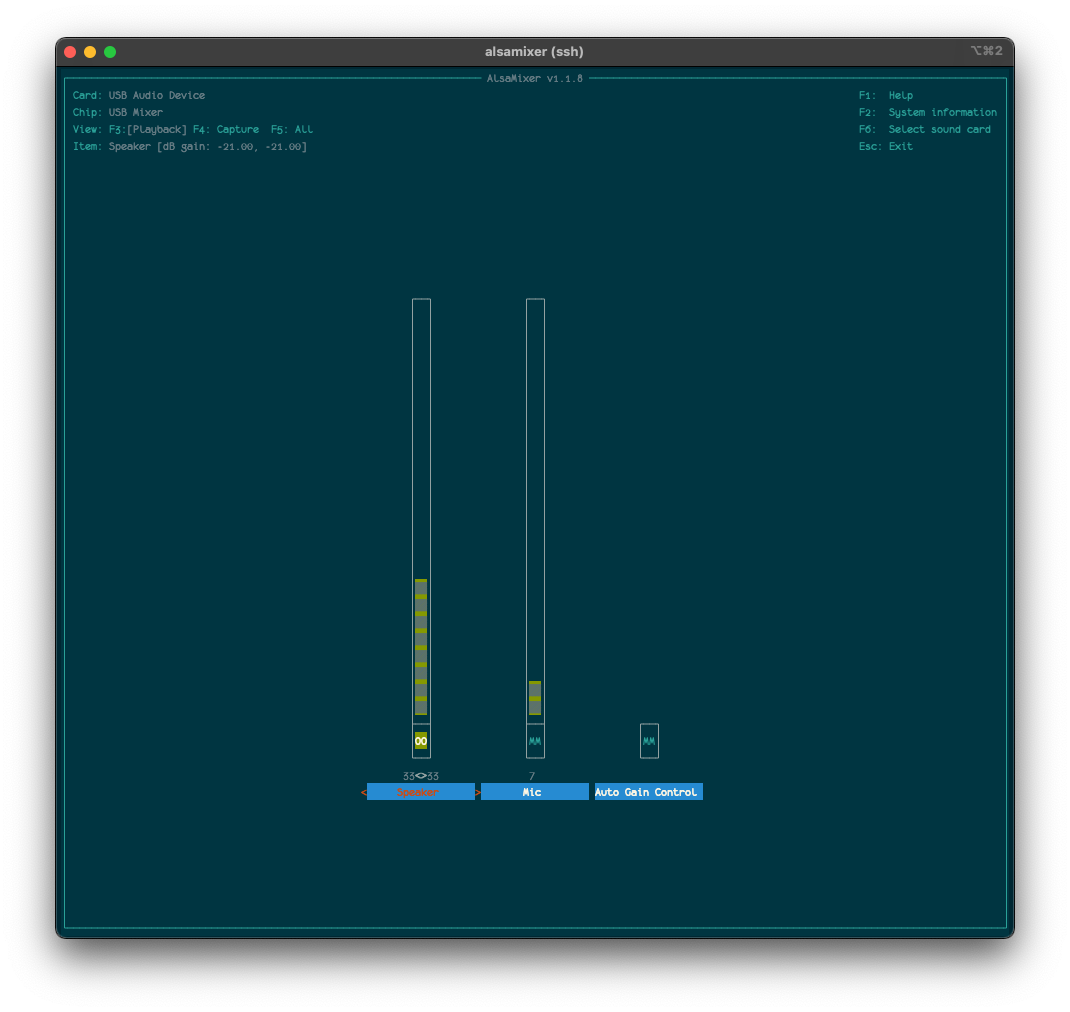Click the Speaker dB gain item line
Viewport: 1070px width, 1012px height.
pyautogui.click(x=190, y=146)
